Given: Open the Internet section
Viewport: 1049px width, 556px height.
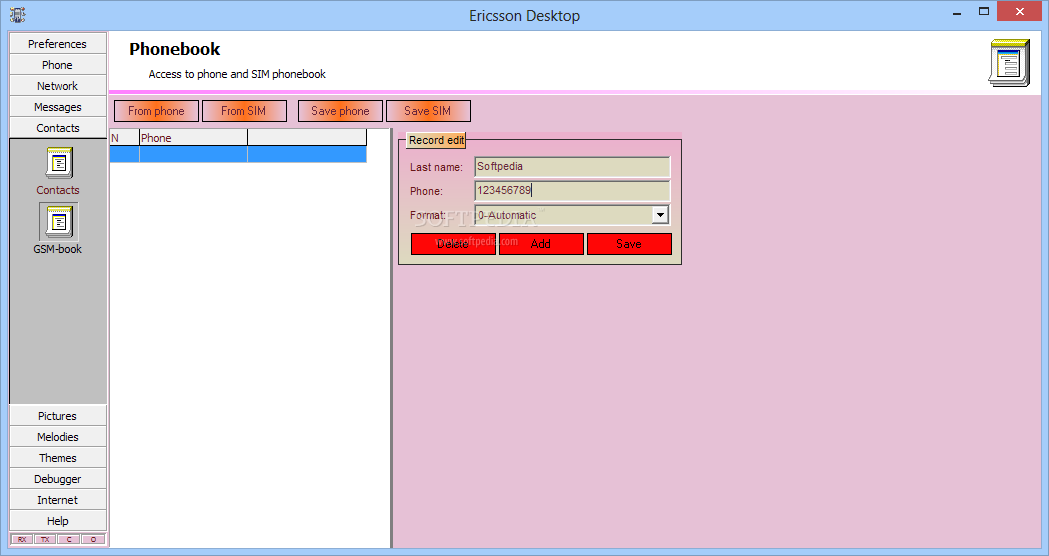Looking at the screenshot, I should coord(58,500).
